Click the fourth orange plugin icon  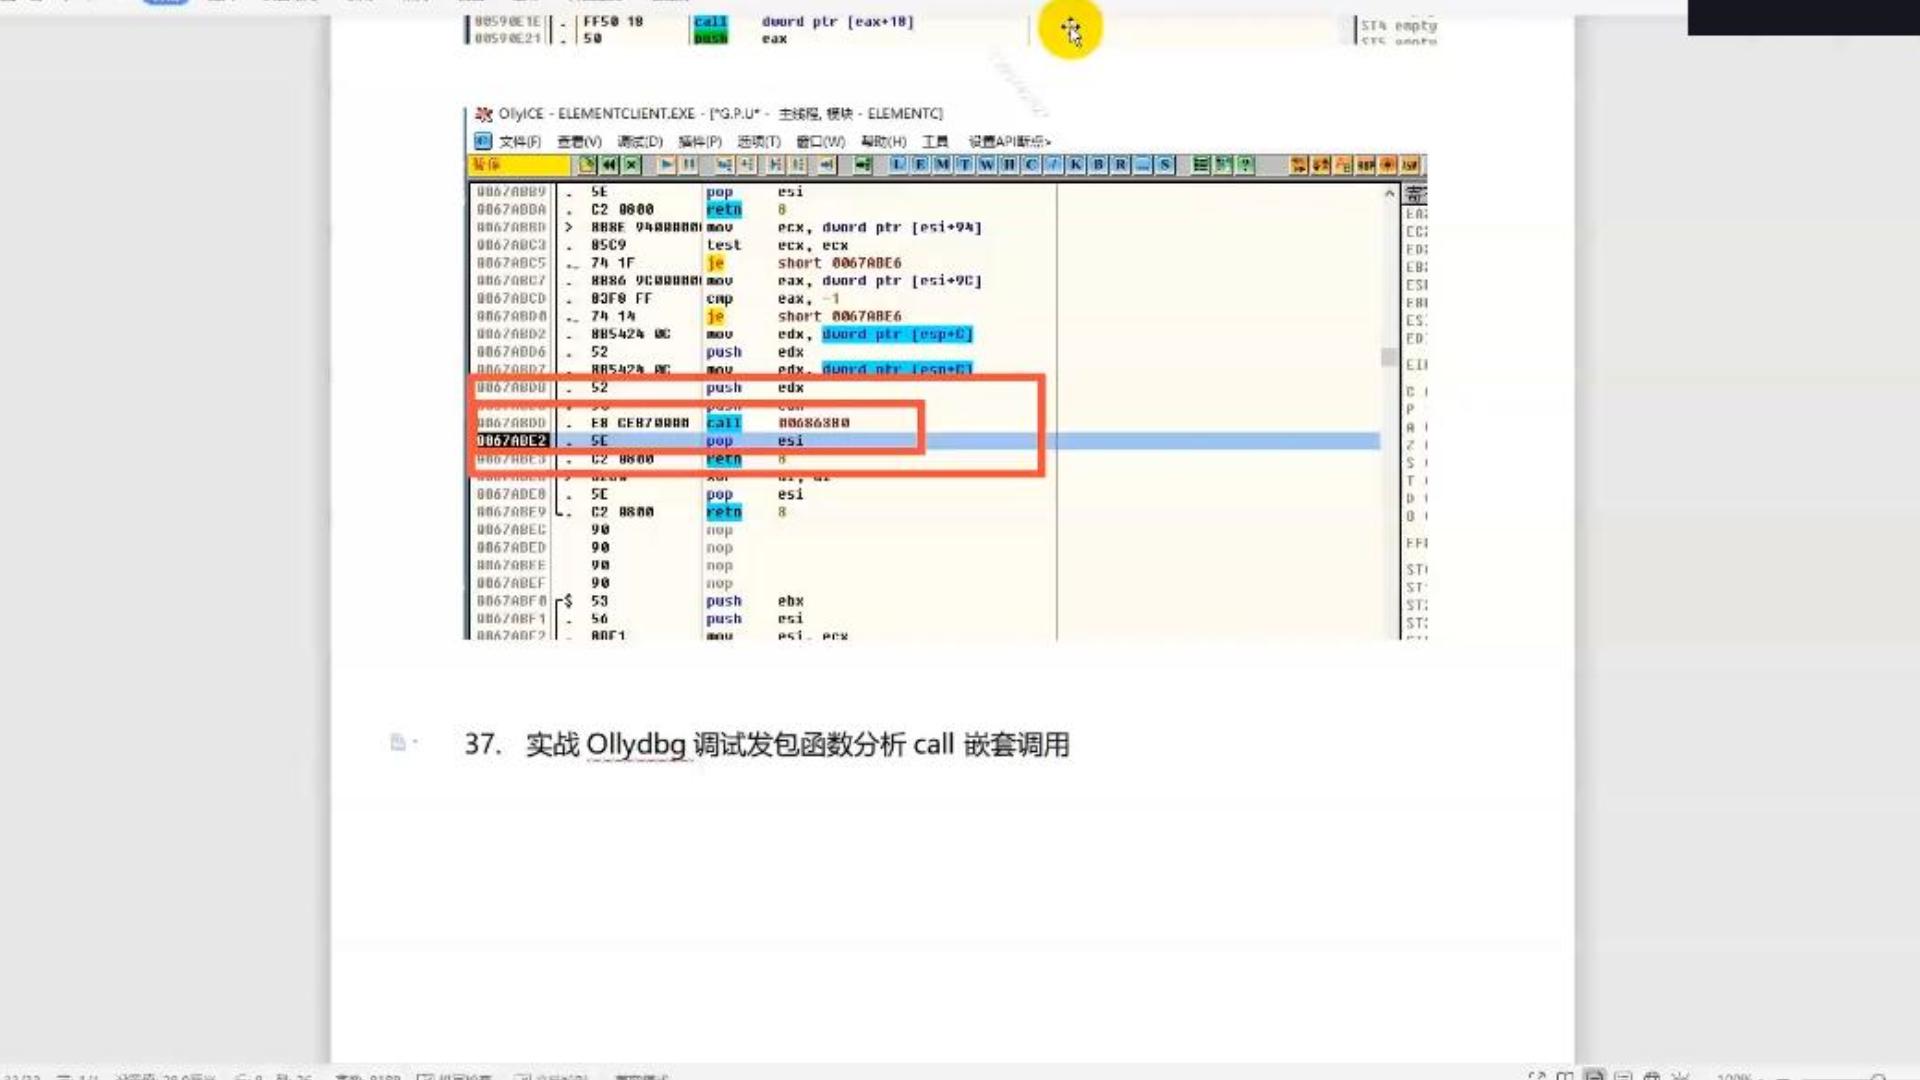coord(1365,165)
